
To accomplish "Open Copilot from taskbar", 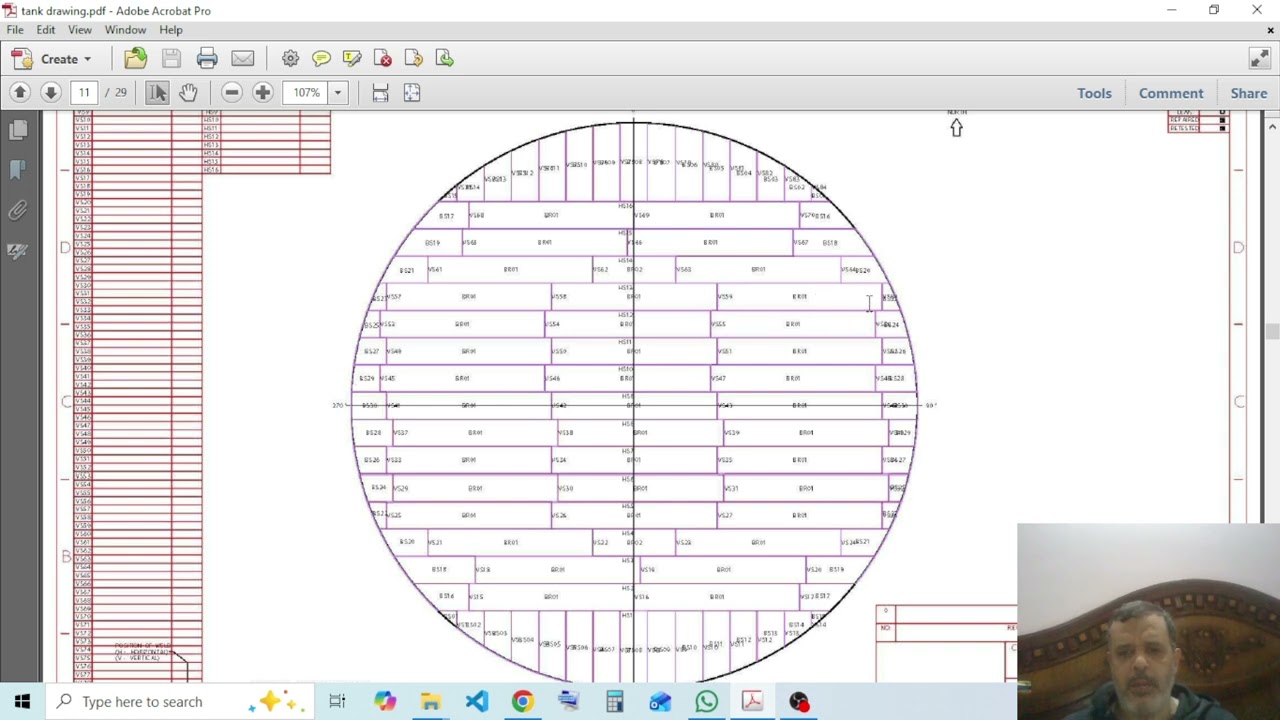I will [x=385, y=701].
